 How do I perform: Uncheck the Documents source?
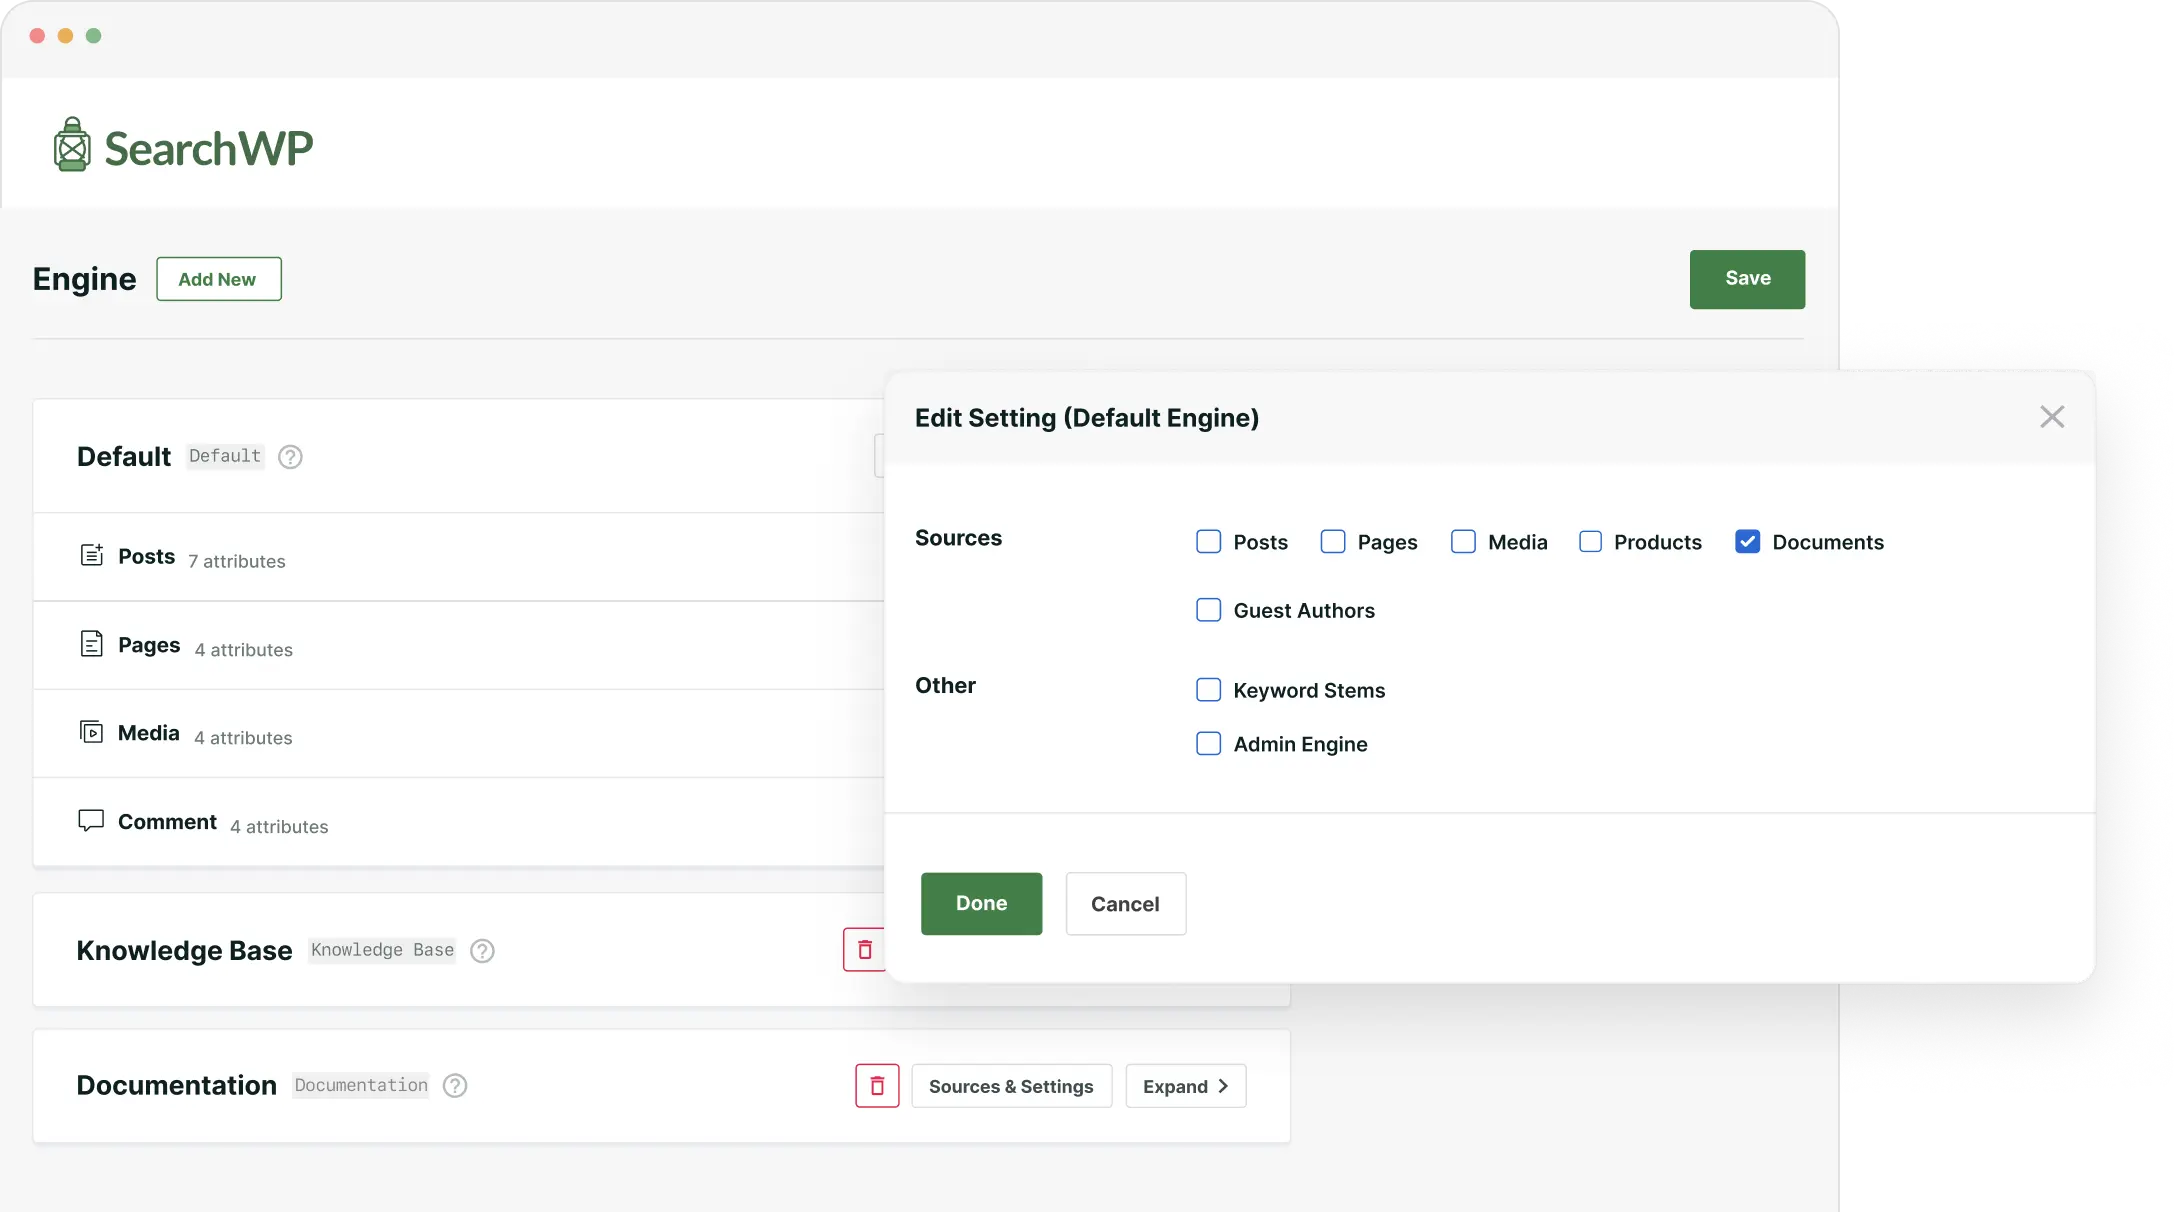coord(1748,541)
